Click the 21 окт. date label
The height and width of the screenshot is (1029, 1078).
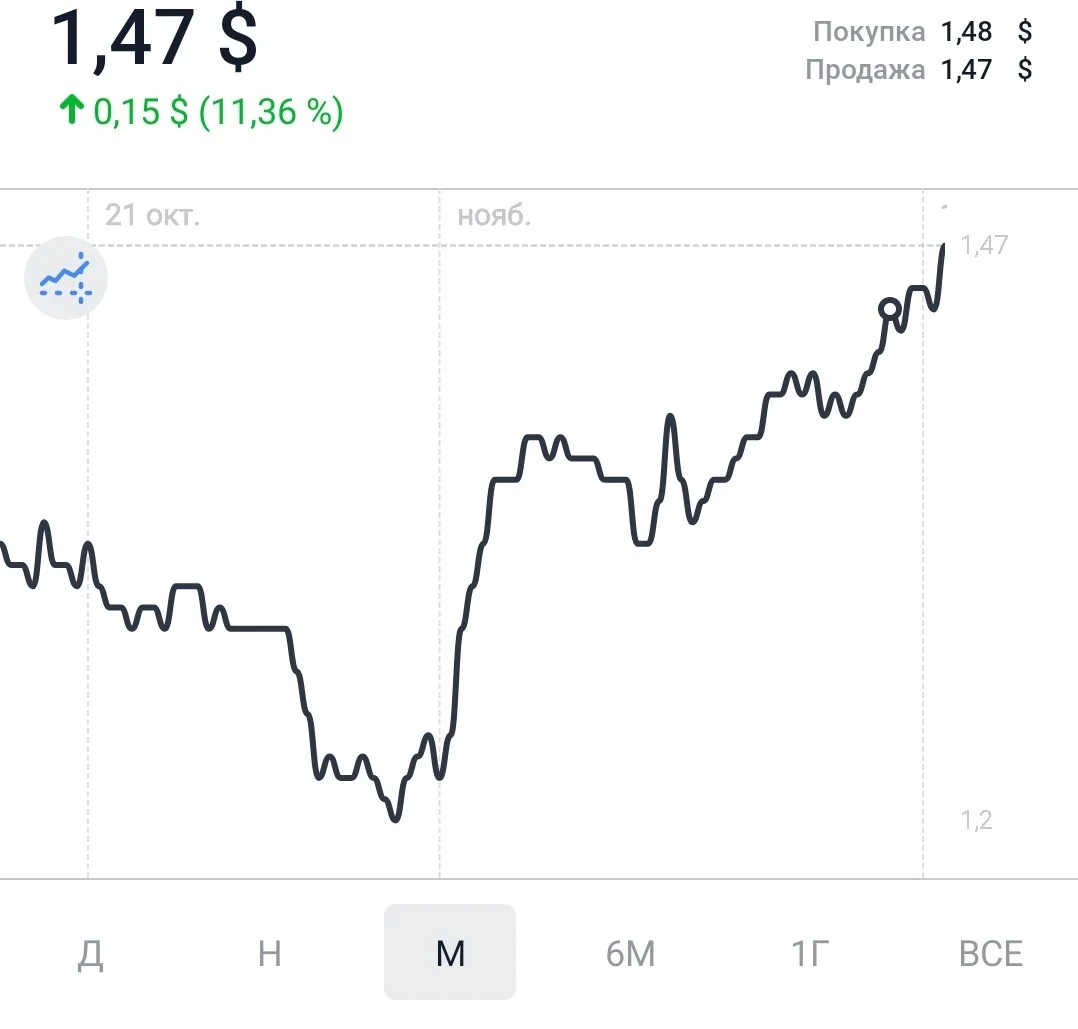(x=153, y=215)
